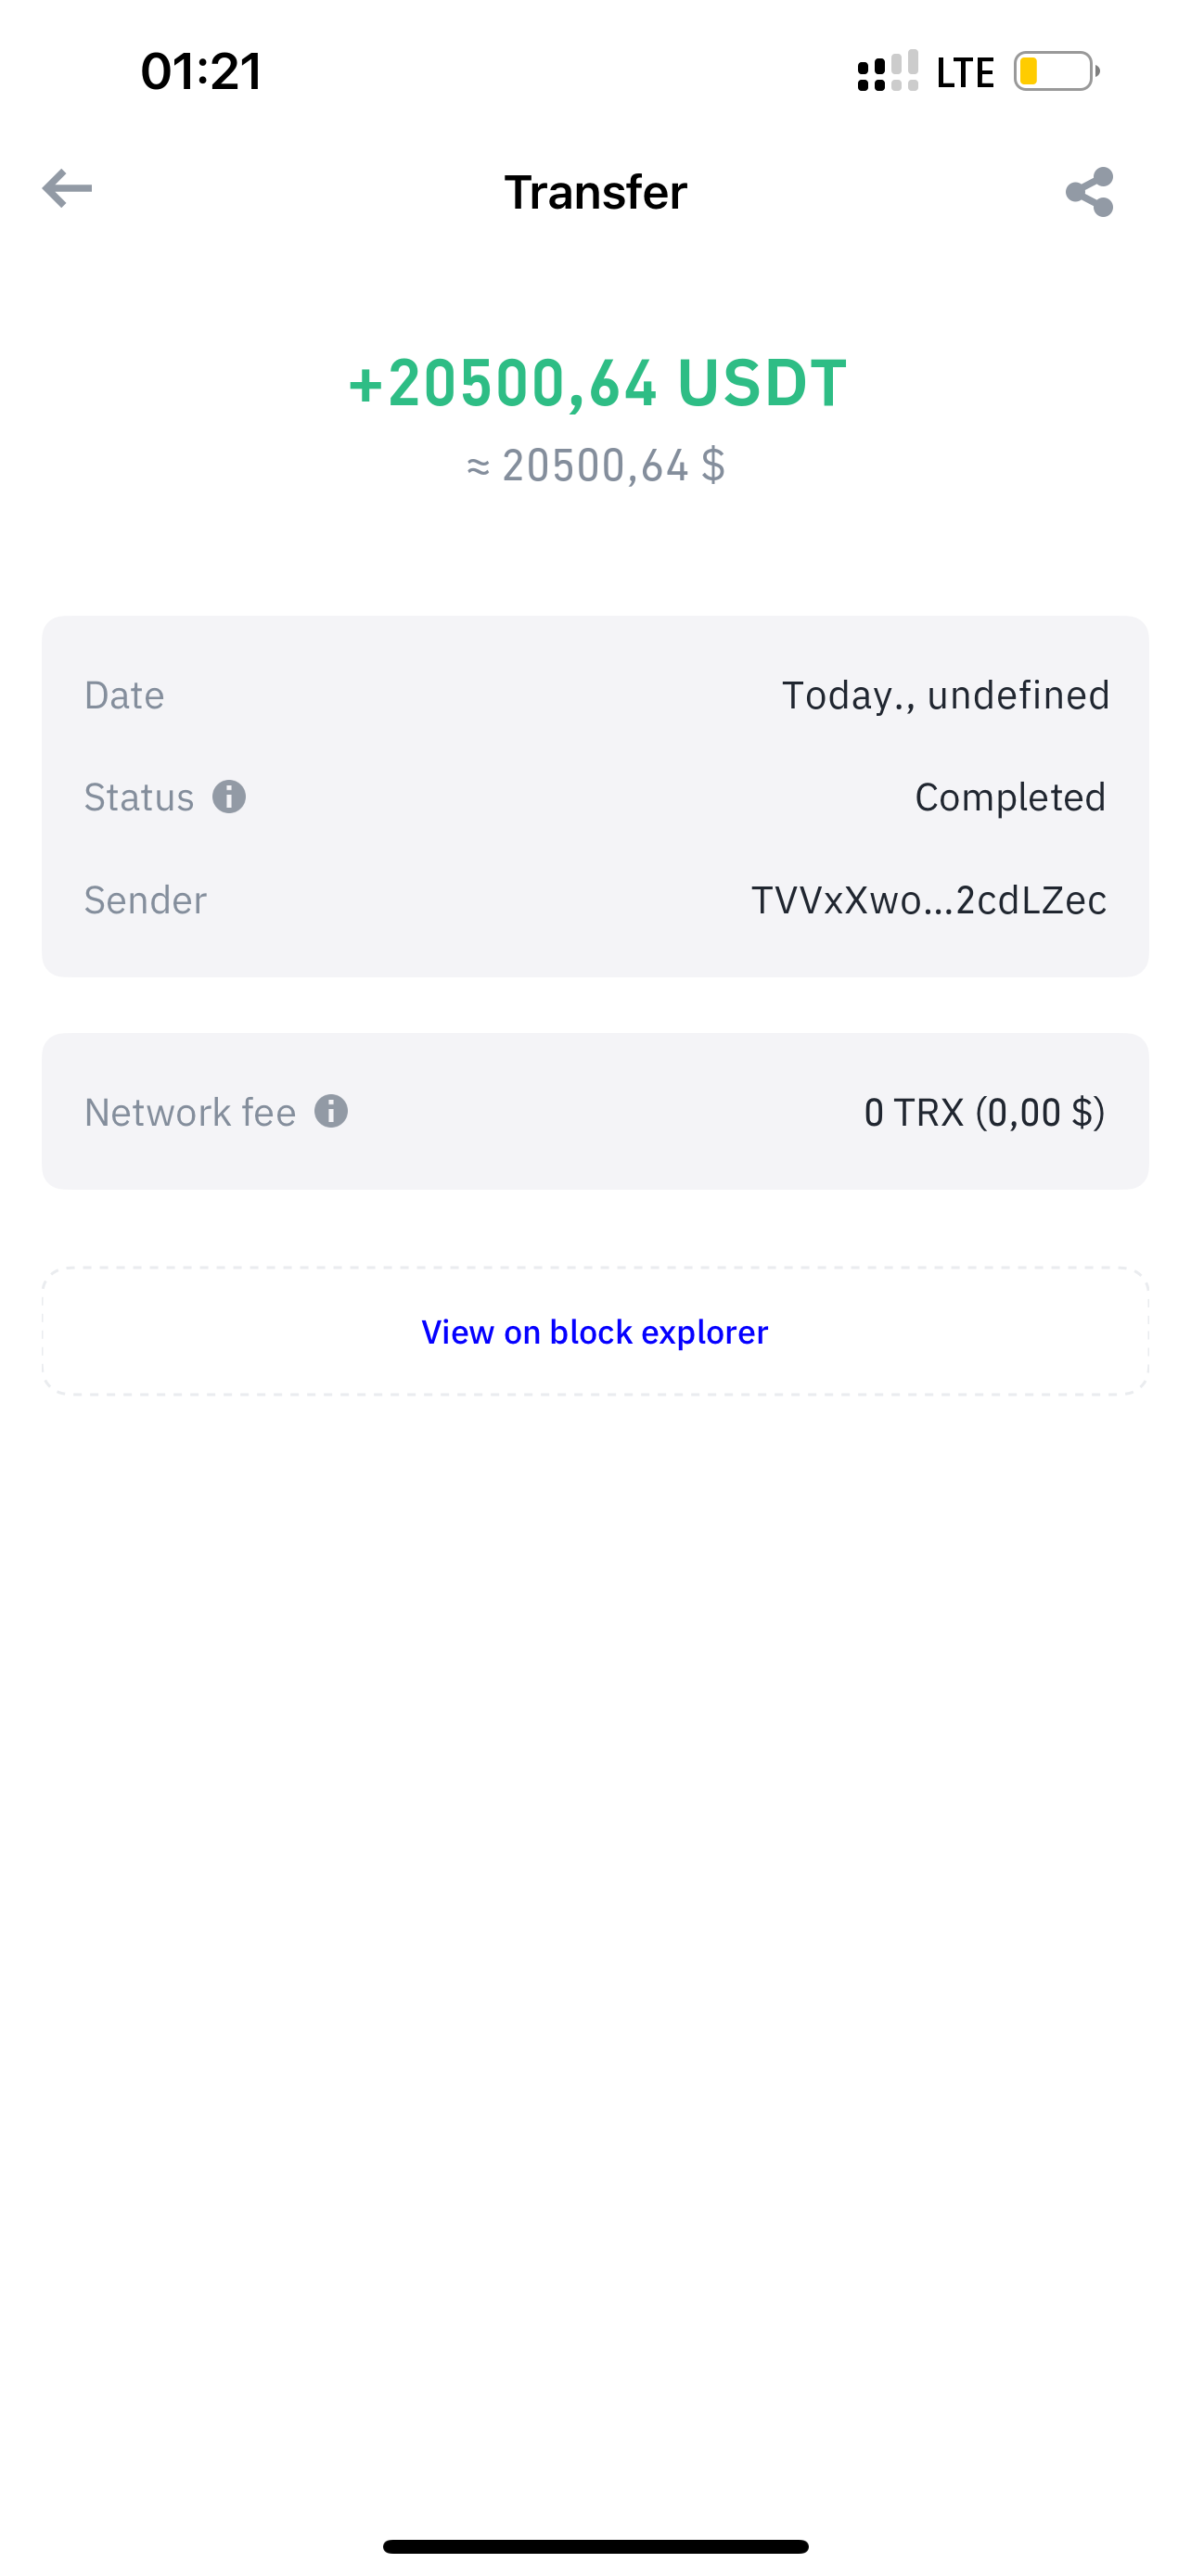Tap the 01:21 clock in status bar
The height and width of the screenshot is (2576, 1191).
coord(201,72)
